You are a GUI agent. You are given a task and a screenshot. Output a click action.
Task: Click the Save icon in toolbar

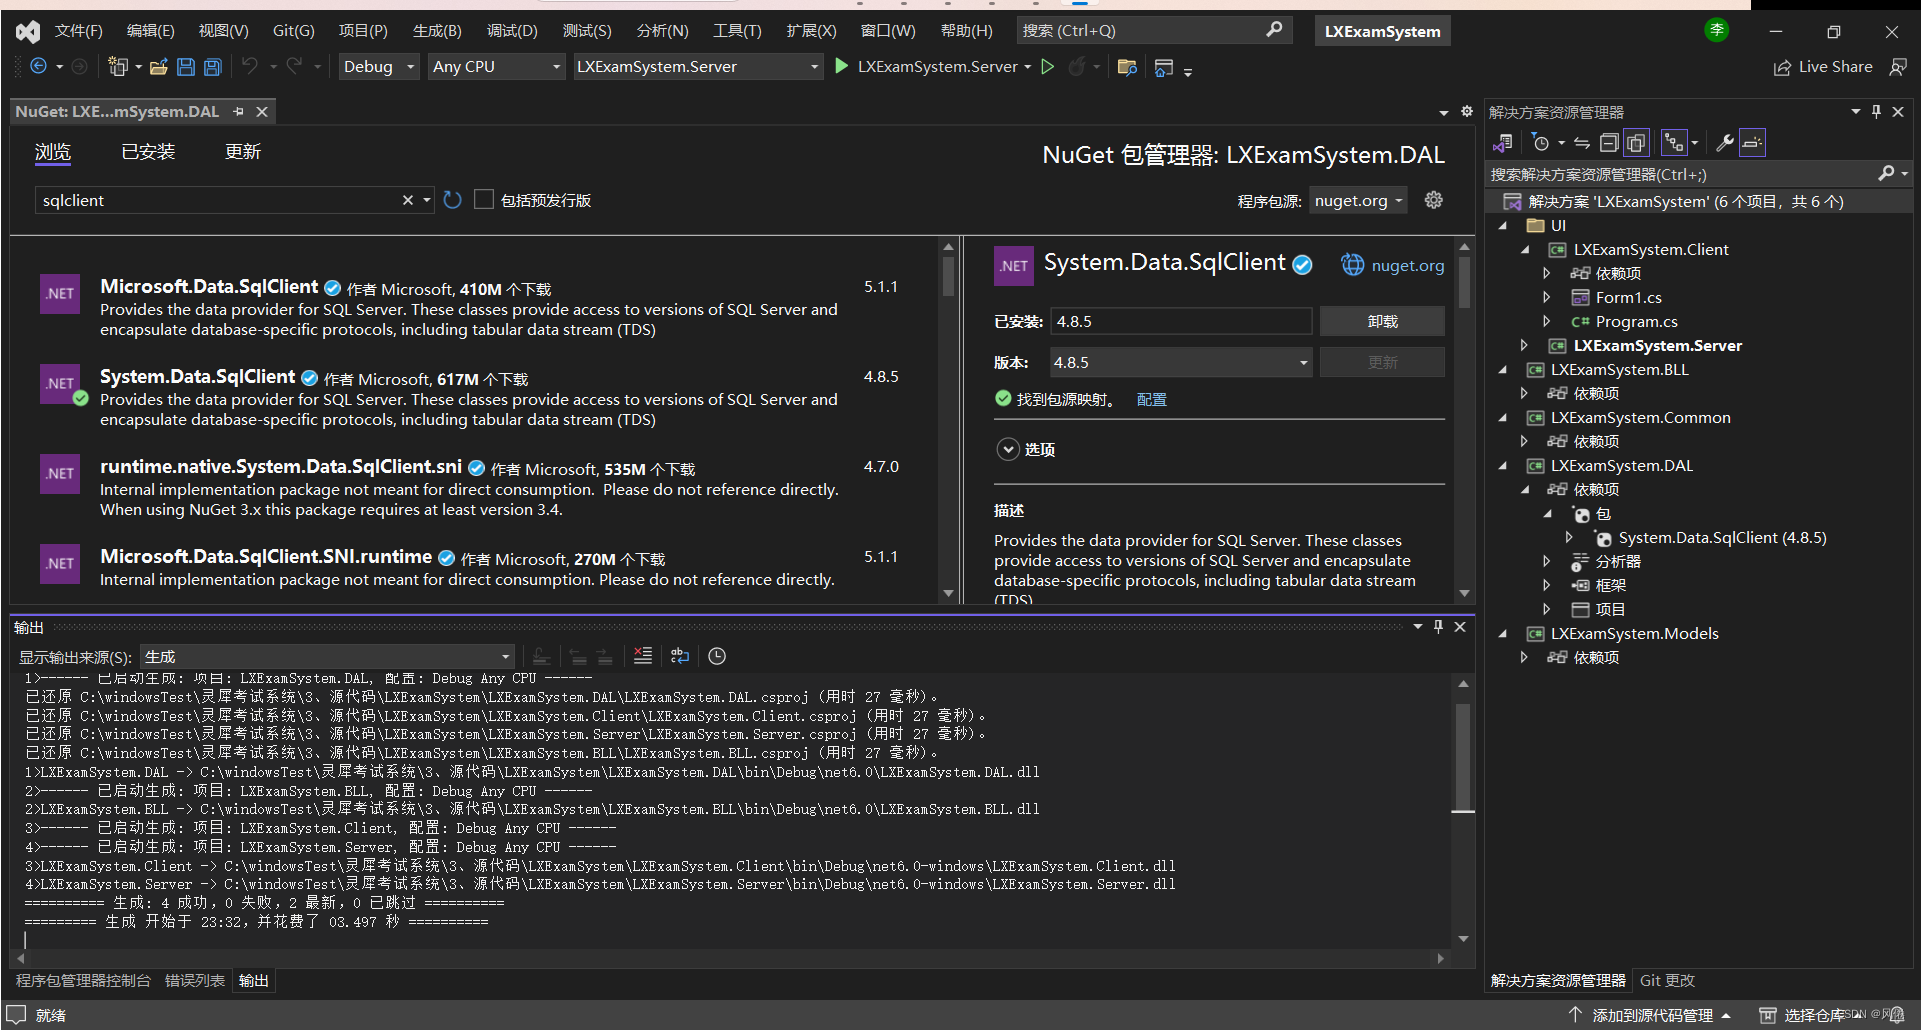(185, 67)
